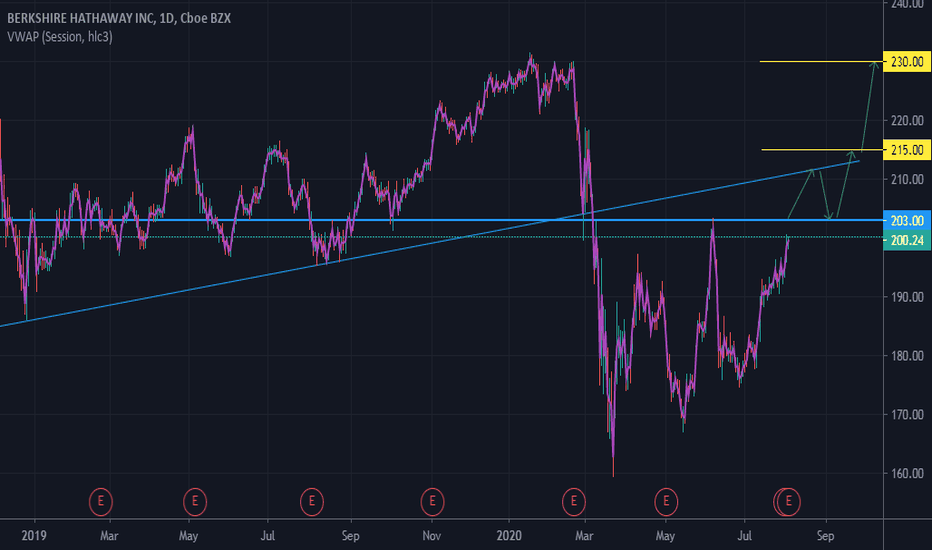Click the 220.00 price axis value
The image size is (932, 550).
pyautogui.click(x=907, y=121)
